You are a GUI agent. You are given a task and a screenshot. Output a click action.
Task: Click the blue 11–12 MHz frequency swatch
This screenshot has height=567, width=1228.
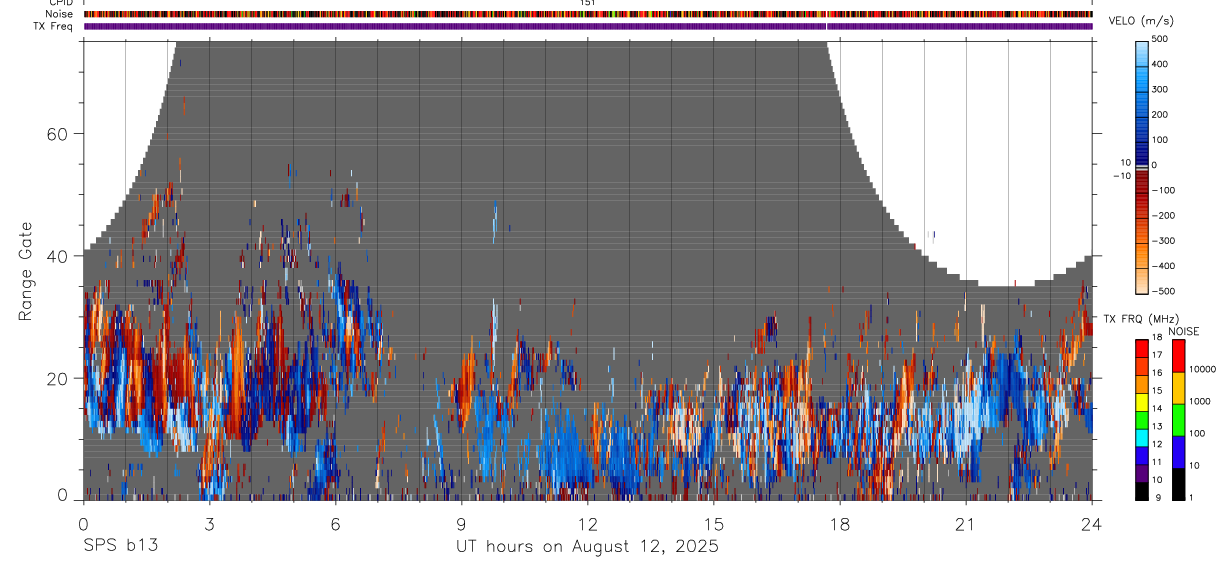click(1142, 455)
